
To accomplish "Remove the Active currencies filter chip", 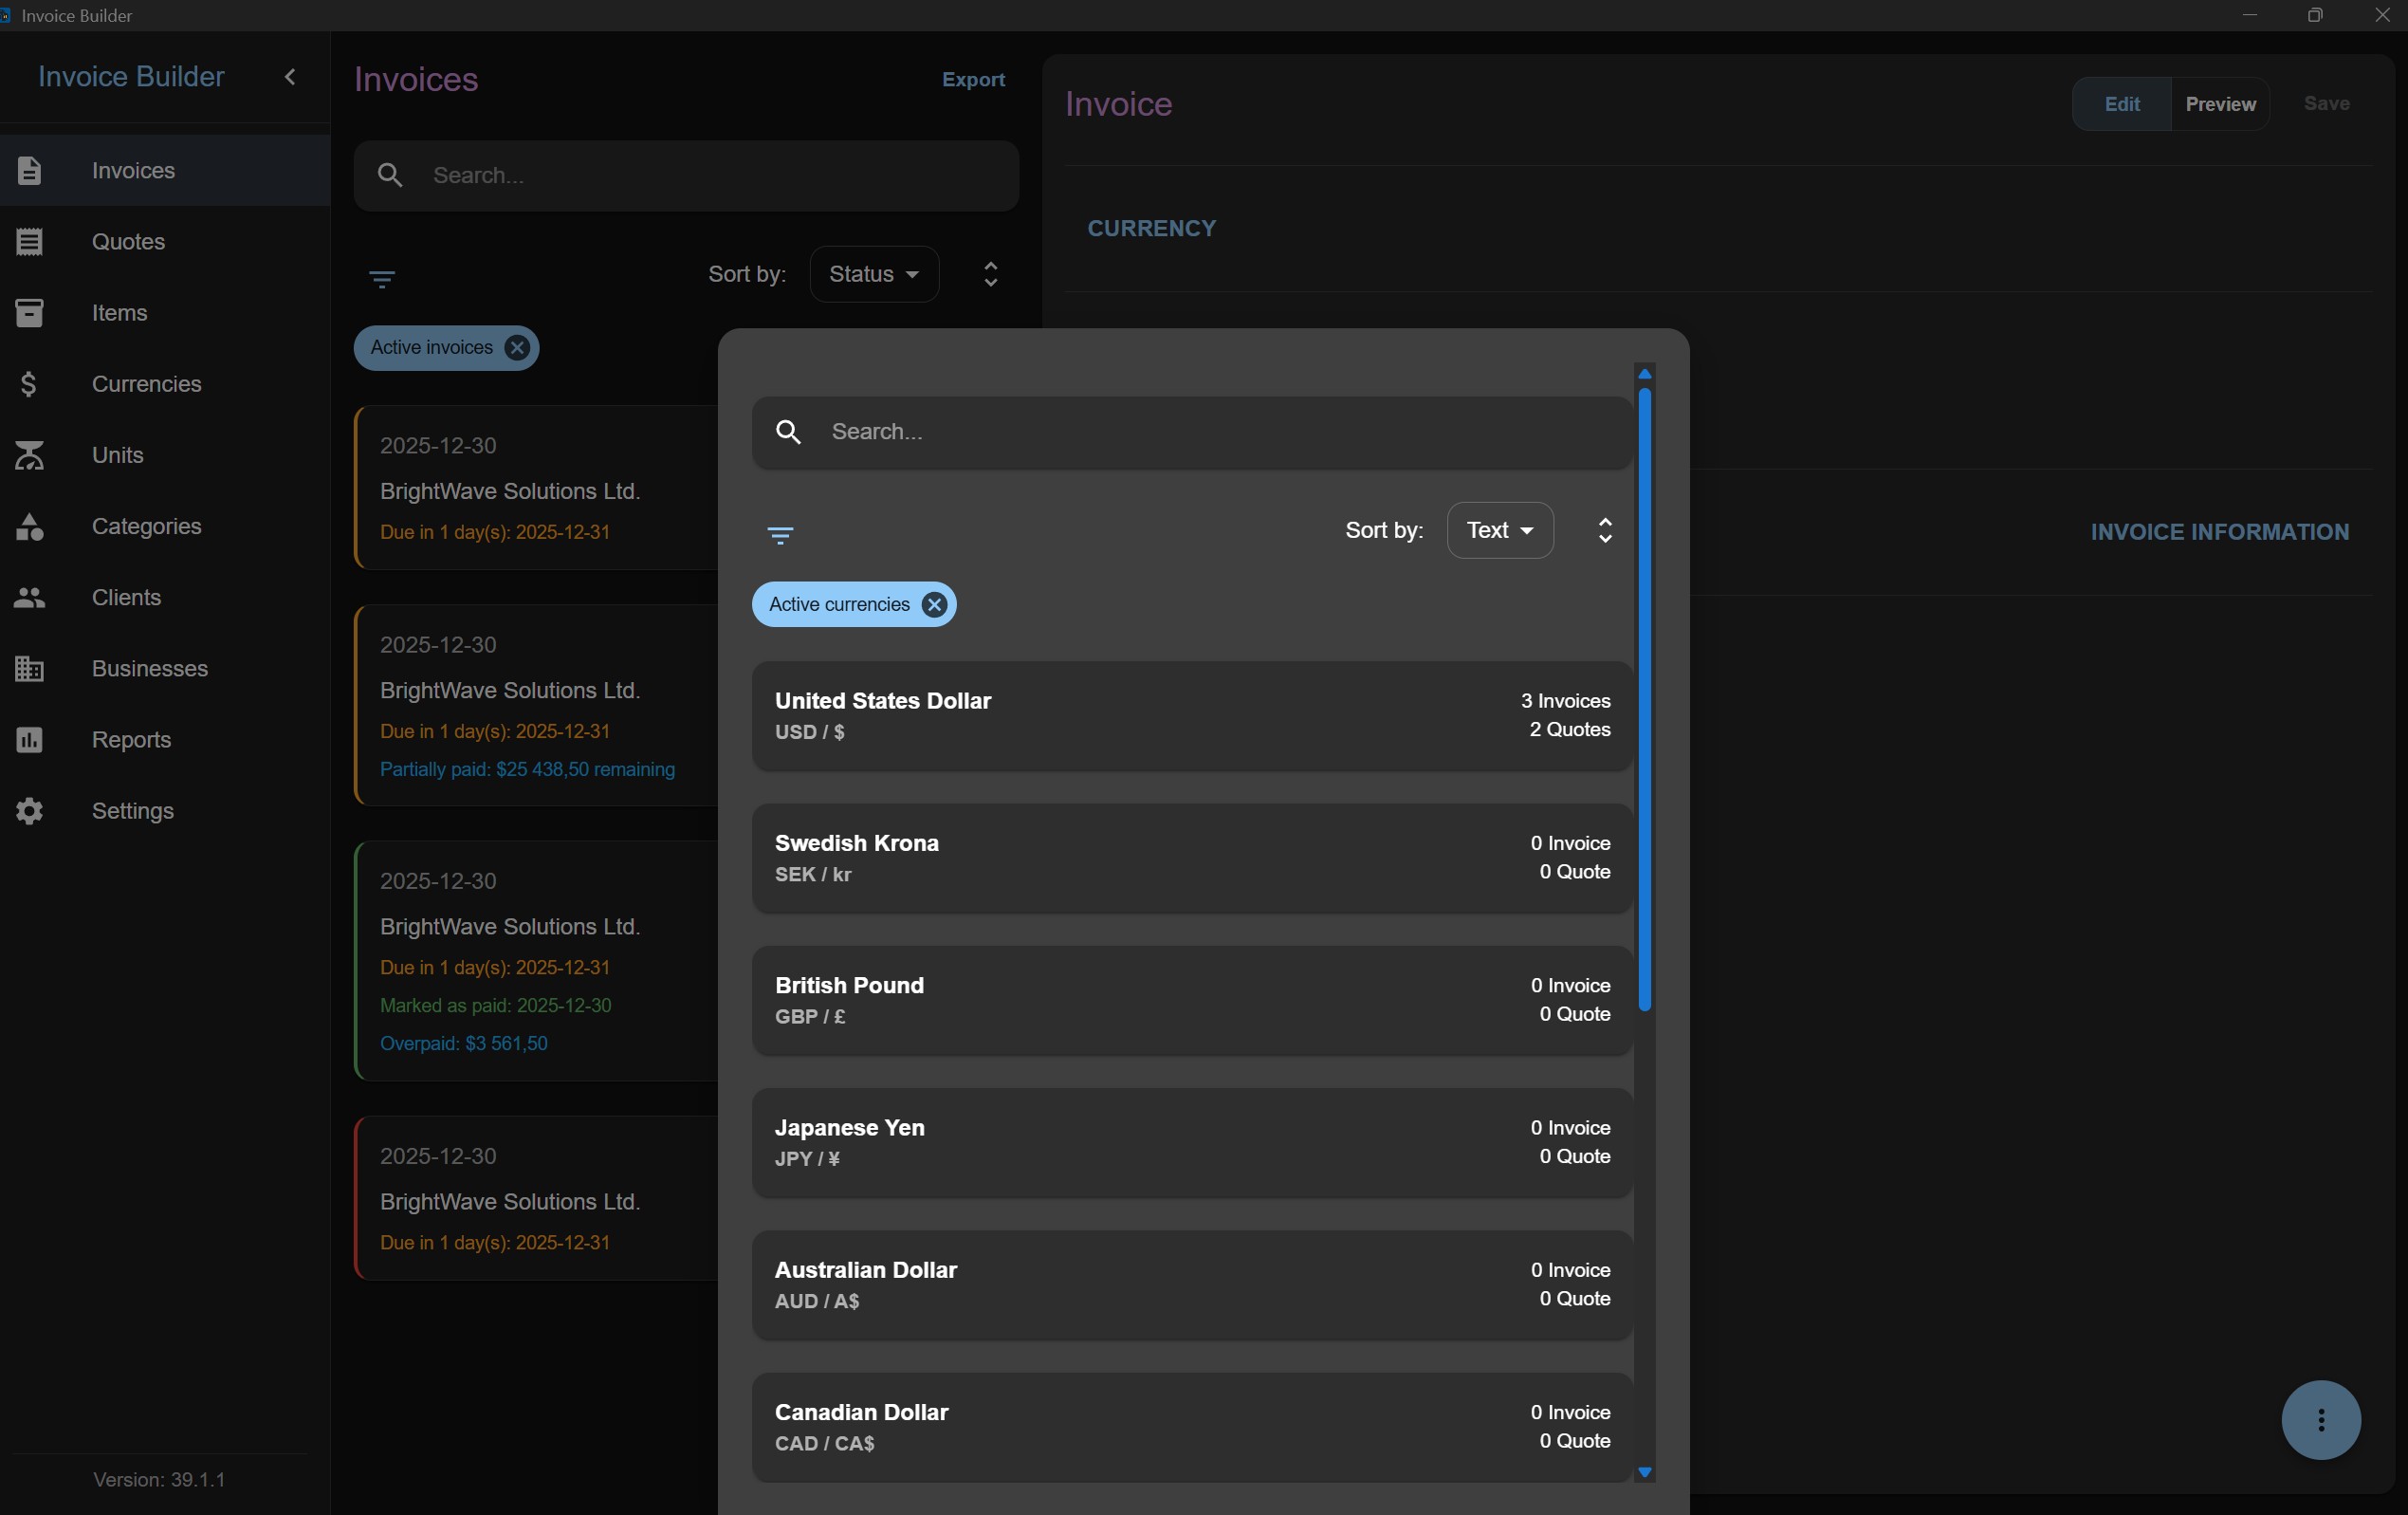I will coord(934,605).
